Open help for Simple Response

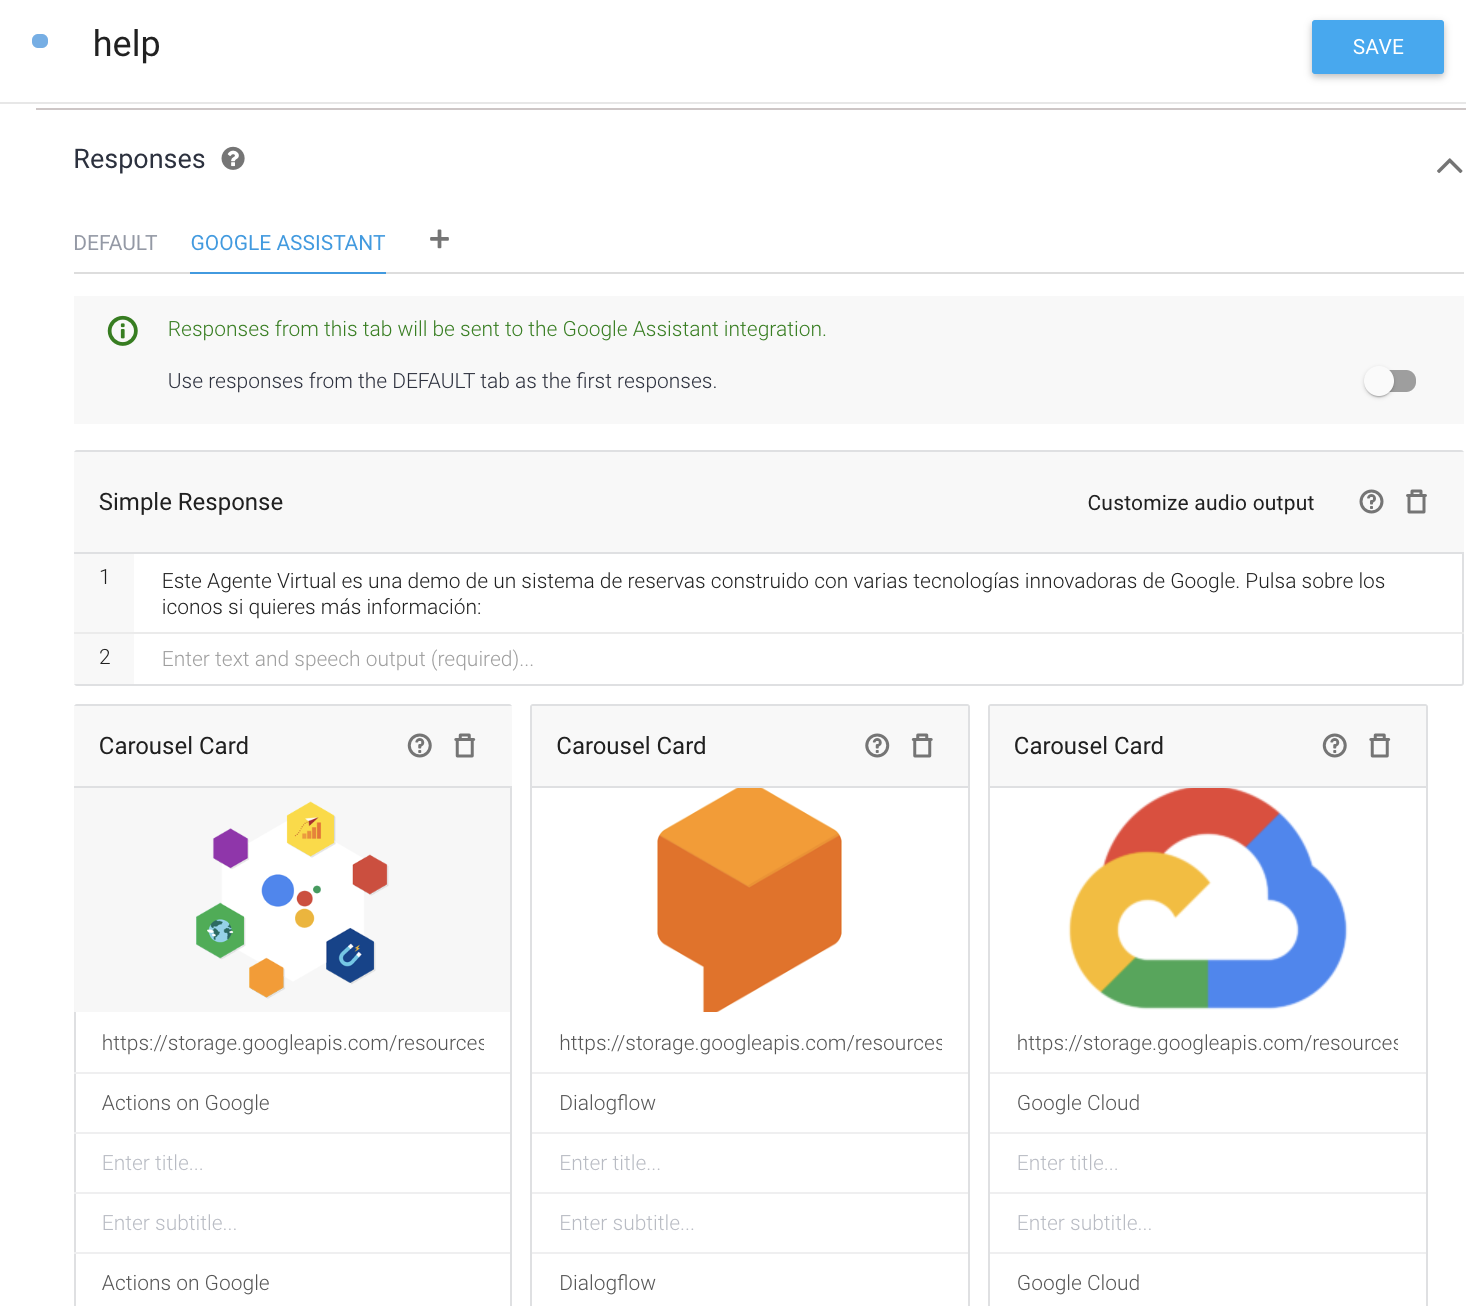1371,502
